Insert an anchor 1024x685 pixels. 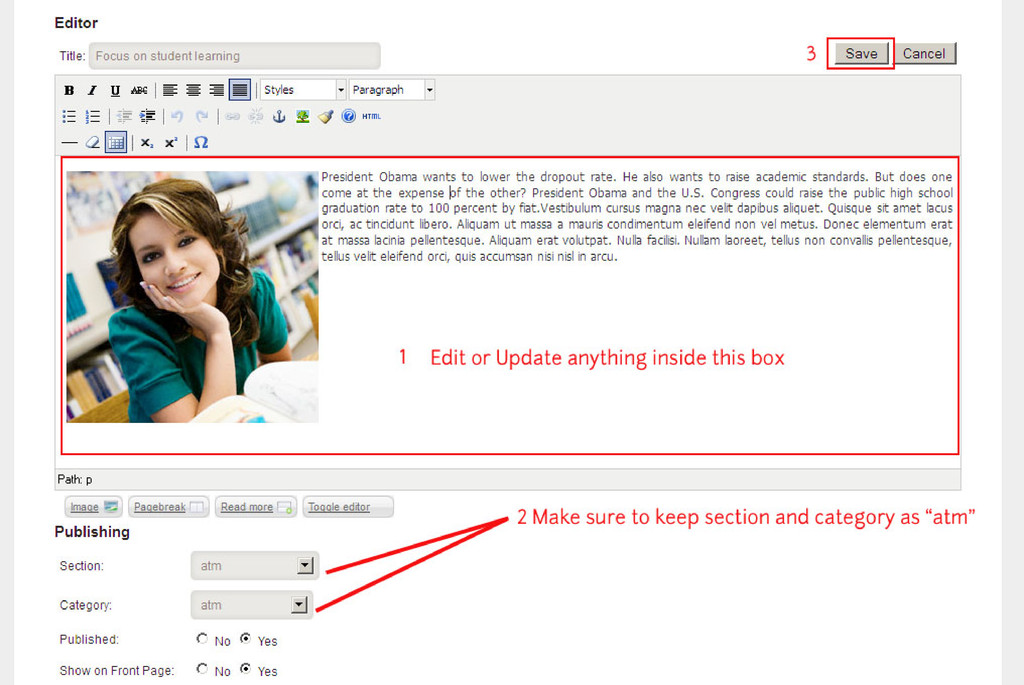click(279, 116)
